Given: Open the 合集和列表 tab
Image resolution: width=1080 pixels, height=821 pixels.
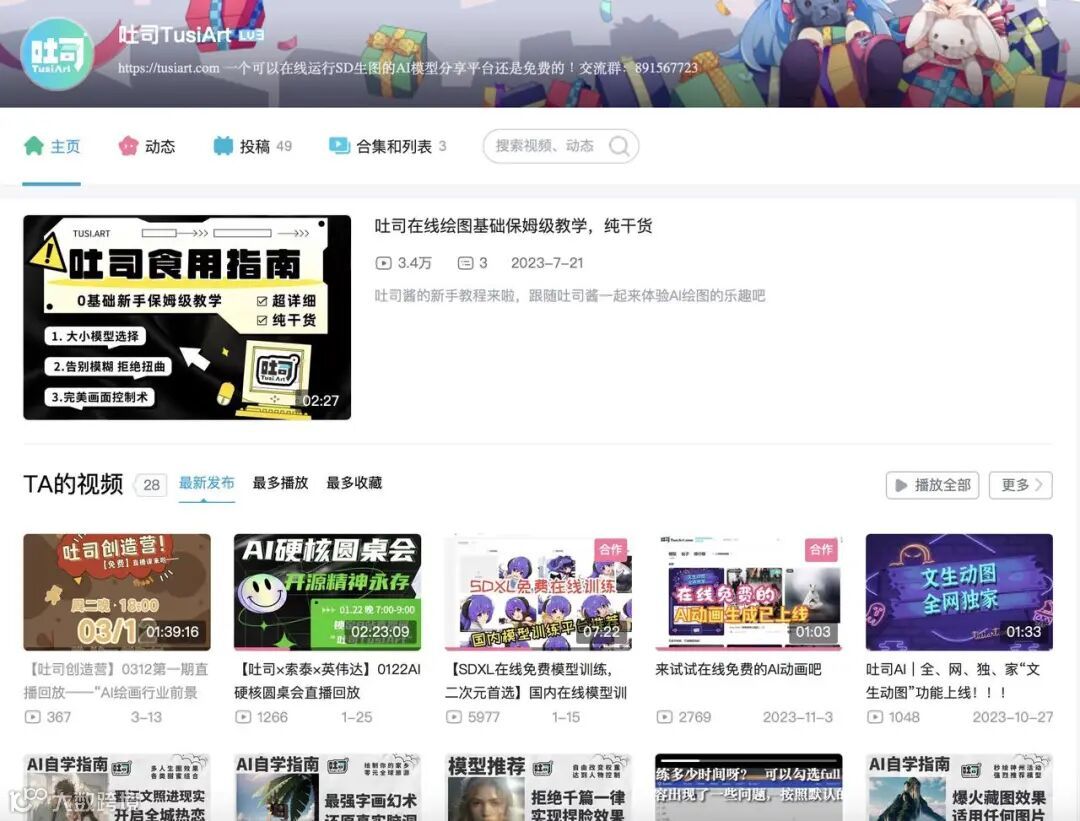Looking at the screenshot, I should [x=388, y=146].
